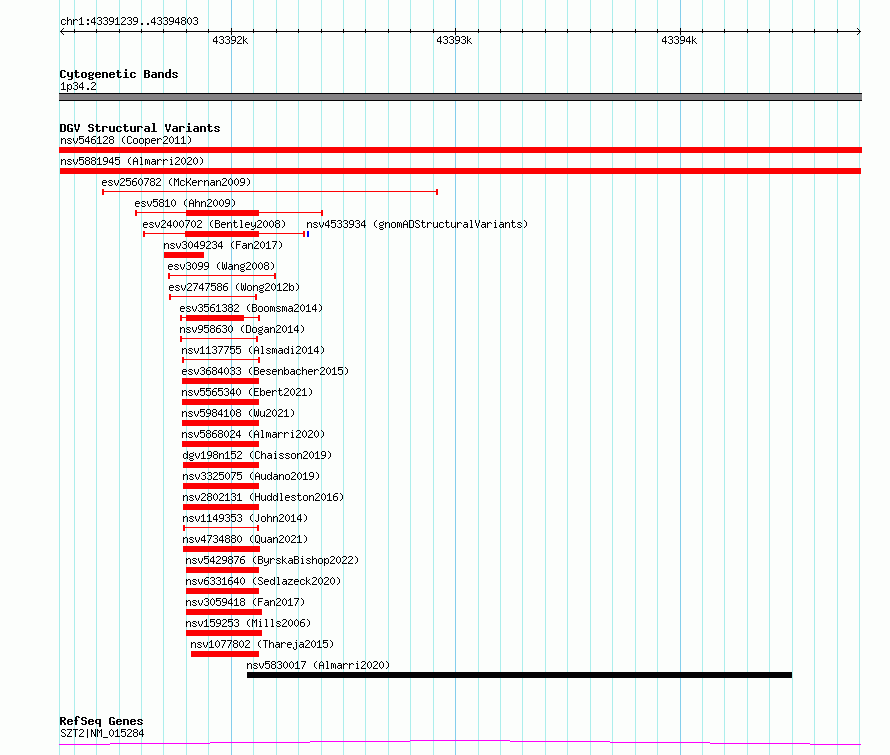Select nsv5565340 (Ebert2021) variant

coord(247,392)
